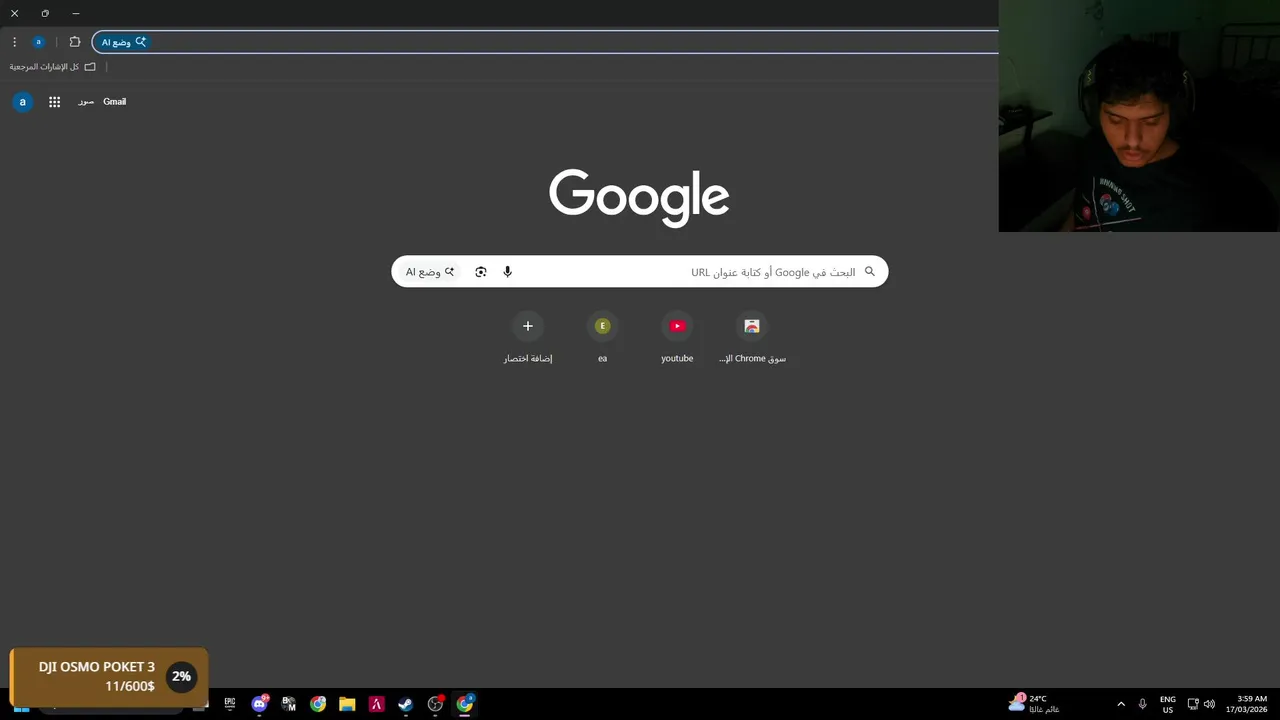Viewport: 1280px width, 720px height.
Task: Click the active Chrome profile icon in the taskbar
Action: pos(465,704)
